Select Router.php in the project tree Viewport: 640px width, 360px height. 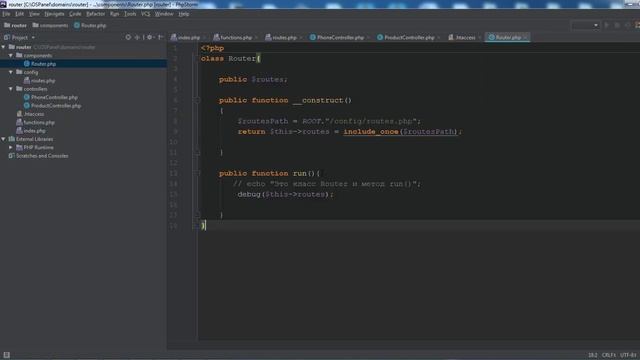(x=83, y=64)
